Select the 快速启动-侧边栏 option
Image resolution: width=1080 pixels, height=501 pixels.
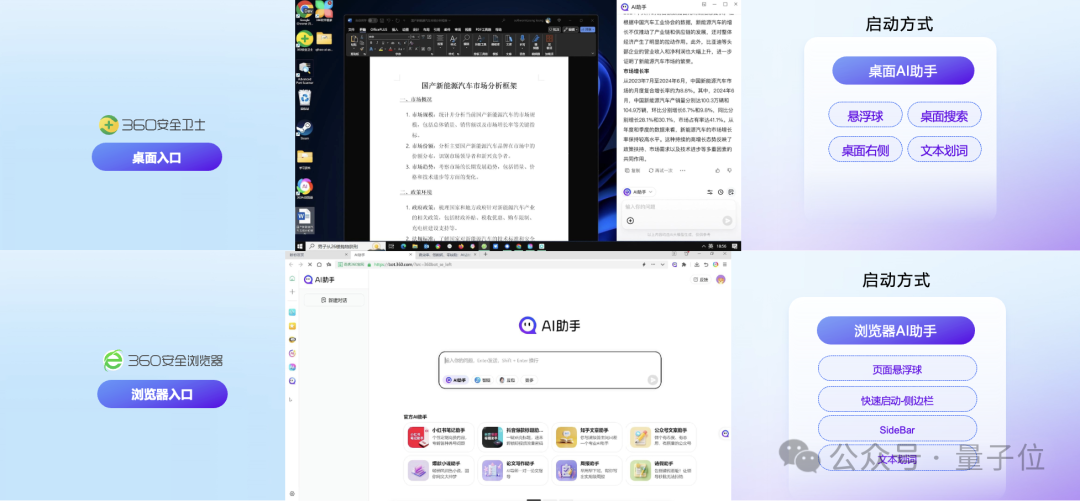point(897,399)
